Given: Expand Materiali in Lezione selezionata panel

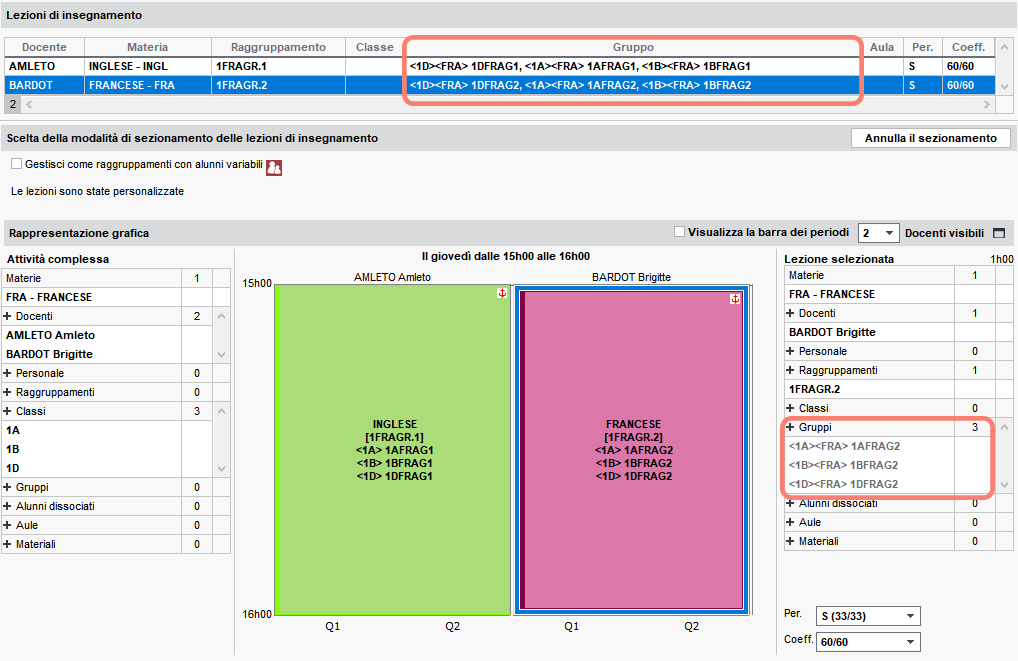Looking at the screenshot, I should pyautogui.click(x=790, y=541).
